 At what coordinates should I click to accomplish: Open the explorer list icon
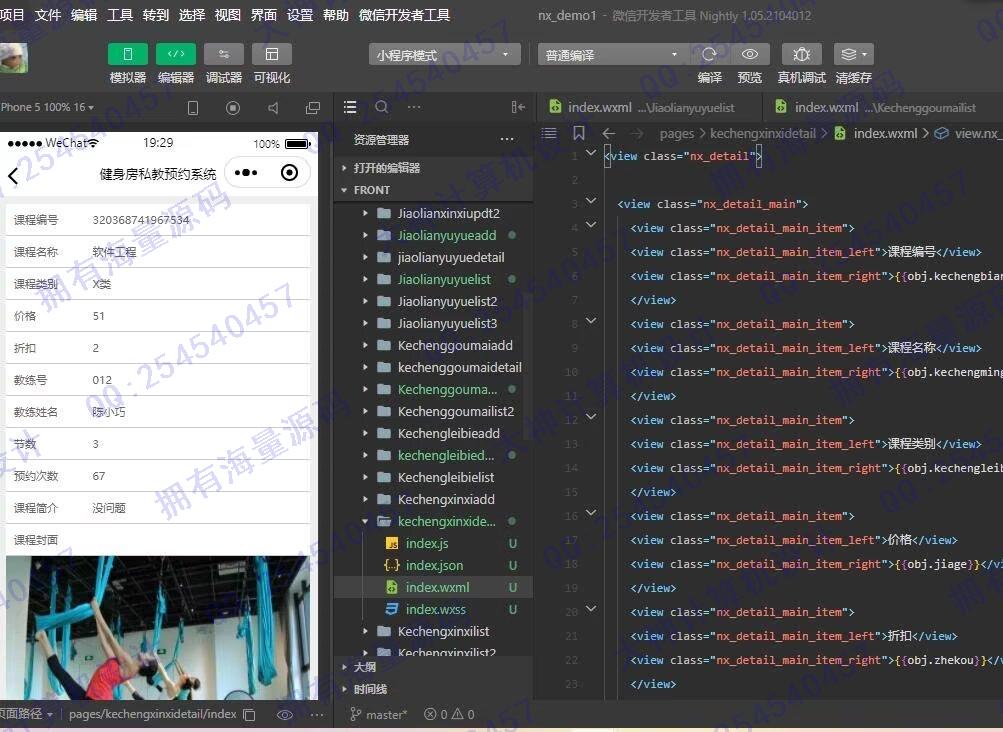[x=350, y=107]
